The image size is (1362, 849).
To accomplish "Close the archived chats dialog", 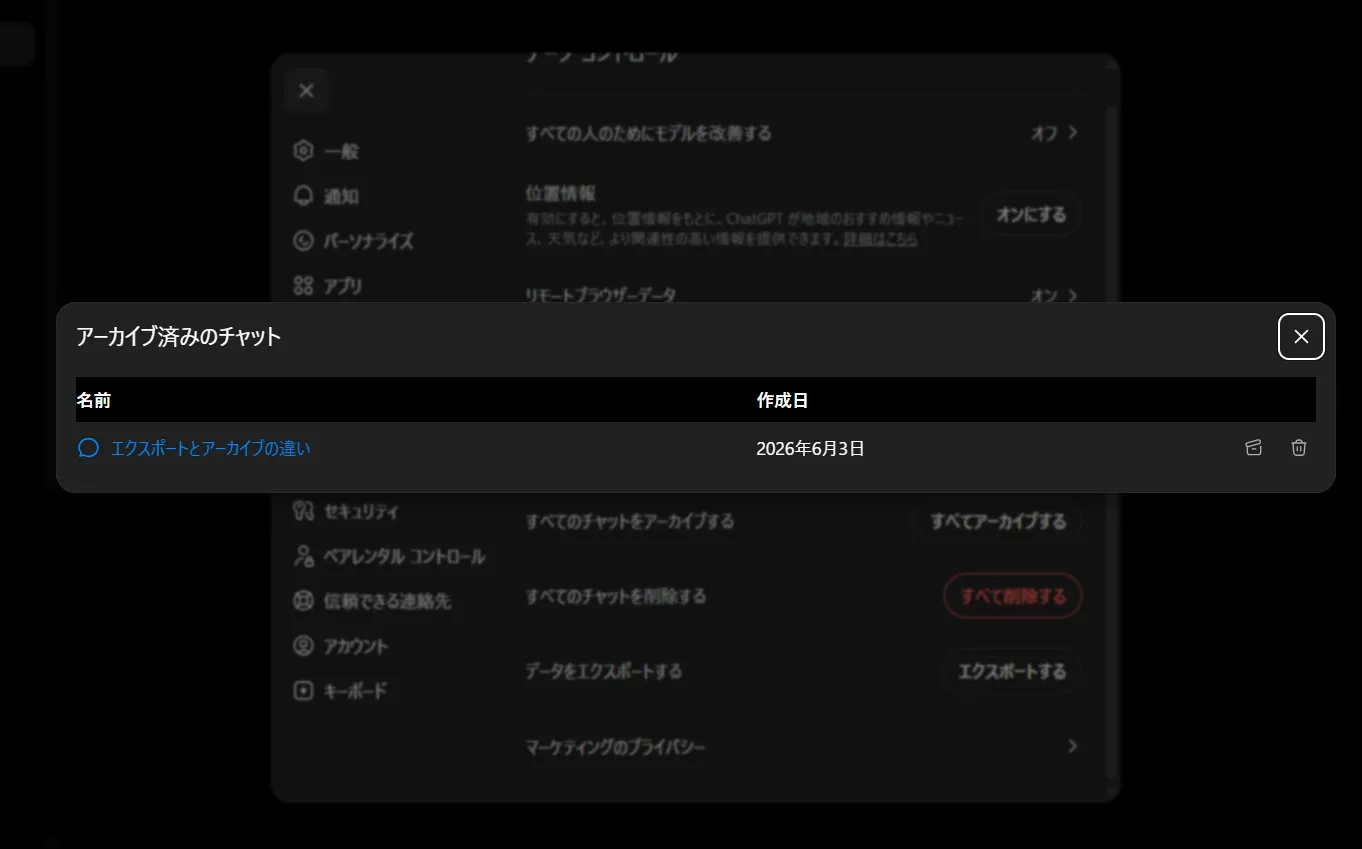I will (x=1301, y=336).
